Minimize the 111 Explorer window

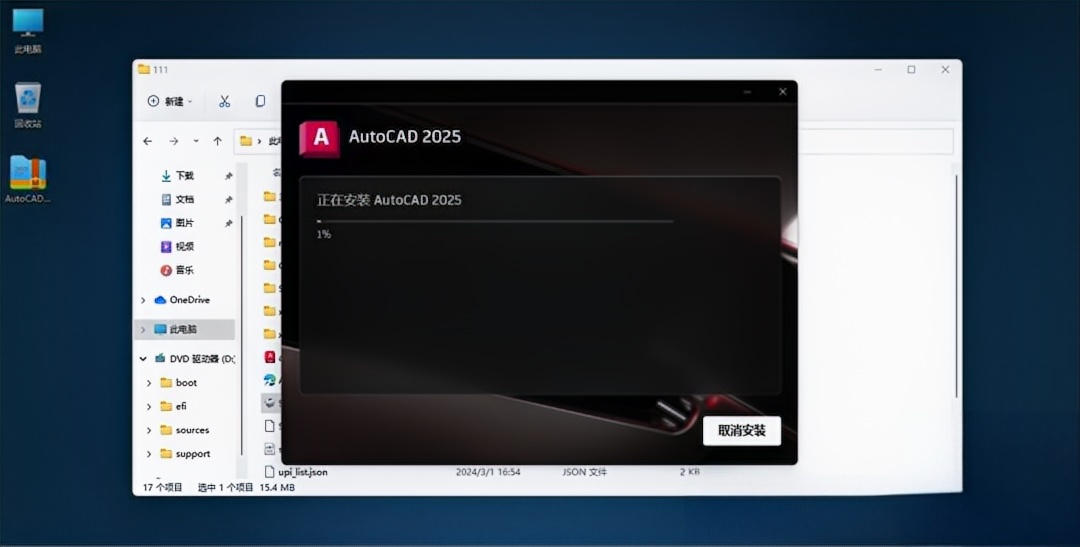pyautogui.click(x=879, y=70)
